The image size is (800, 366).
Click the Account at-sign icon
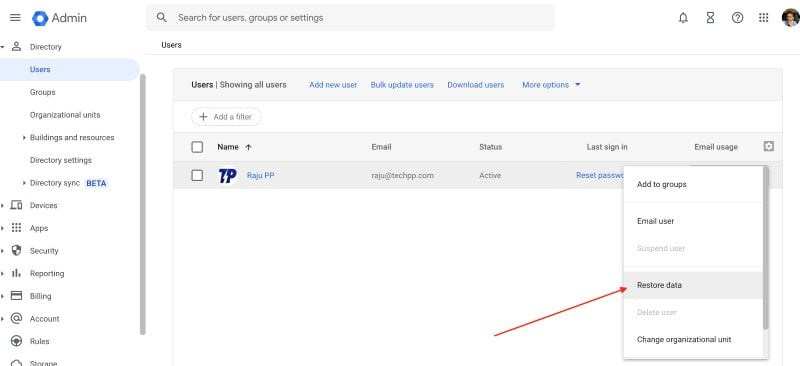(16, 319)
